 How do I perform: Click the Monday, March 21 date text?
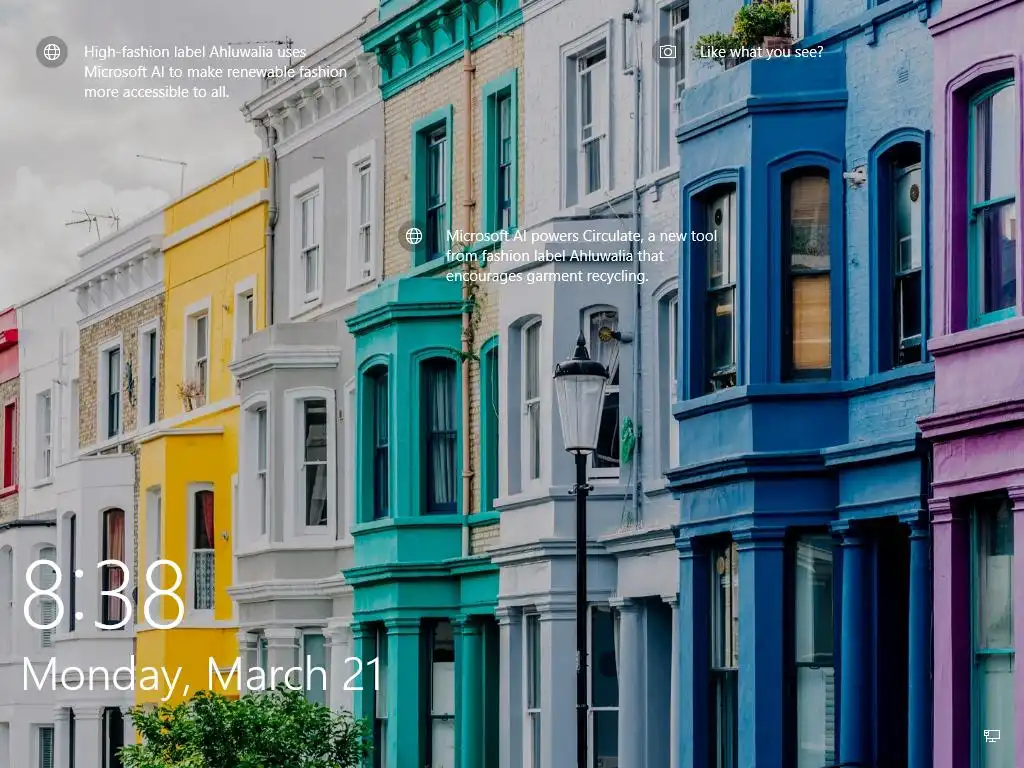click(202, 675)
